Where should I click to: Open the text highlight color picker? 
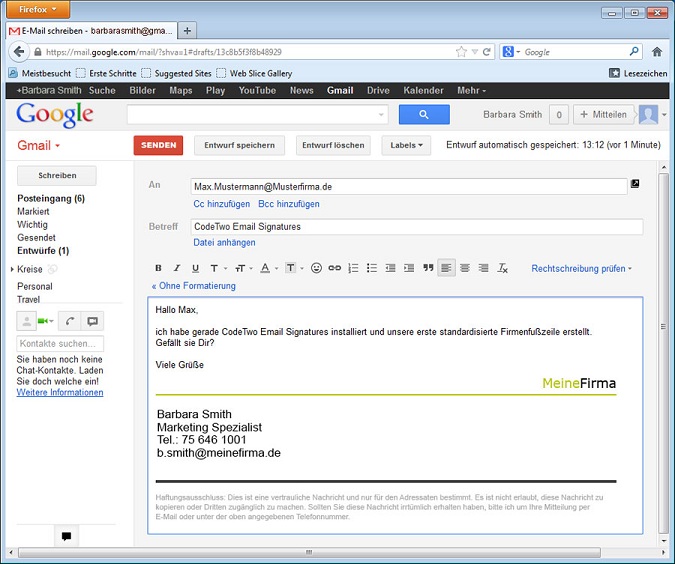[294, 268]
